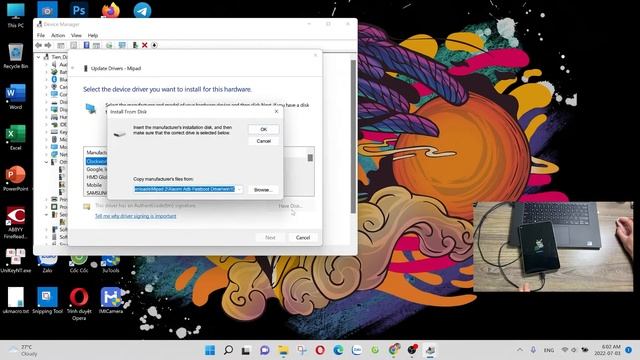
Task: Click the blue Help icon in Device Manager toolbar
Action: pos(87,45)
